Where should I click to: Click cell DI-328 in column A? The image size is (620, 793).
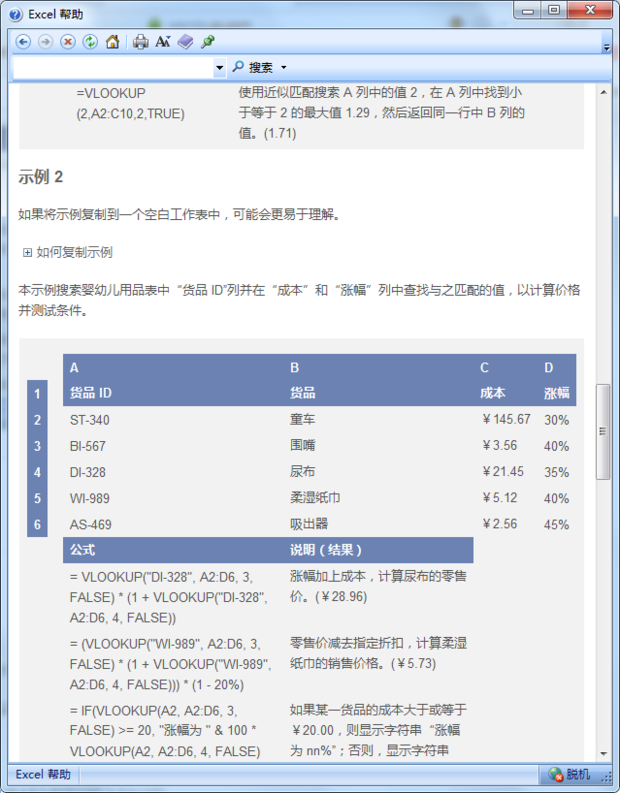[x=87, y=472]
